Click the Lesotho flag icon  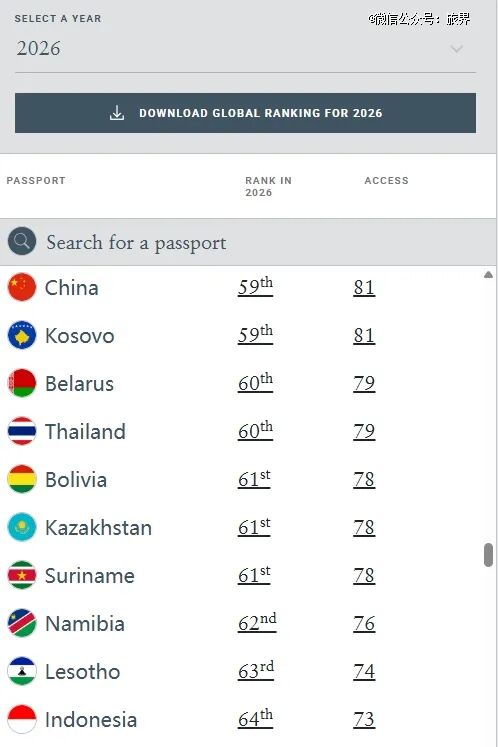pos(22,671)
